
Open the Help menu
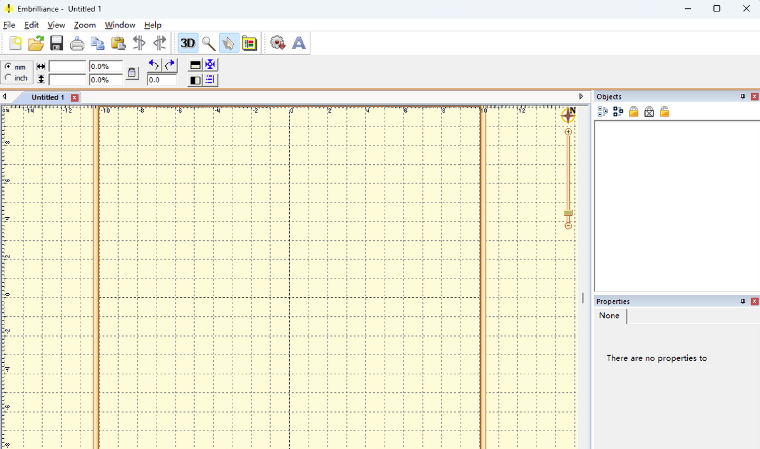pyautogui.click(x=153, y=25)
